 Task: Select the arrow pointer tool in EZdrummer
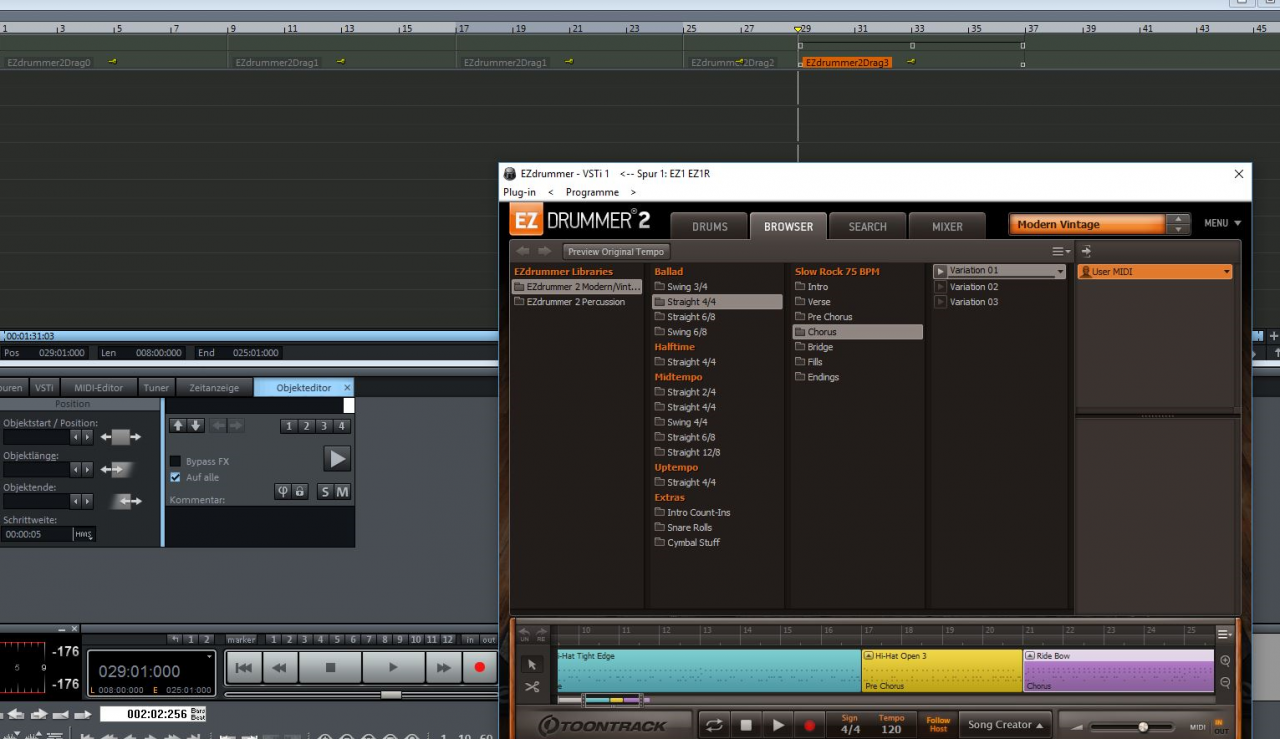click(x=532, y=664)
